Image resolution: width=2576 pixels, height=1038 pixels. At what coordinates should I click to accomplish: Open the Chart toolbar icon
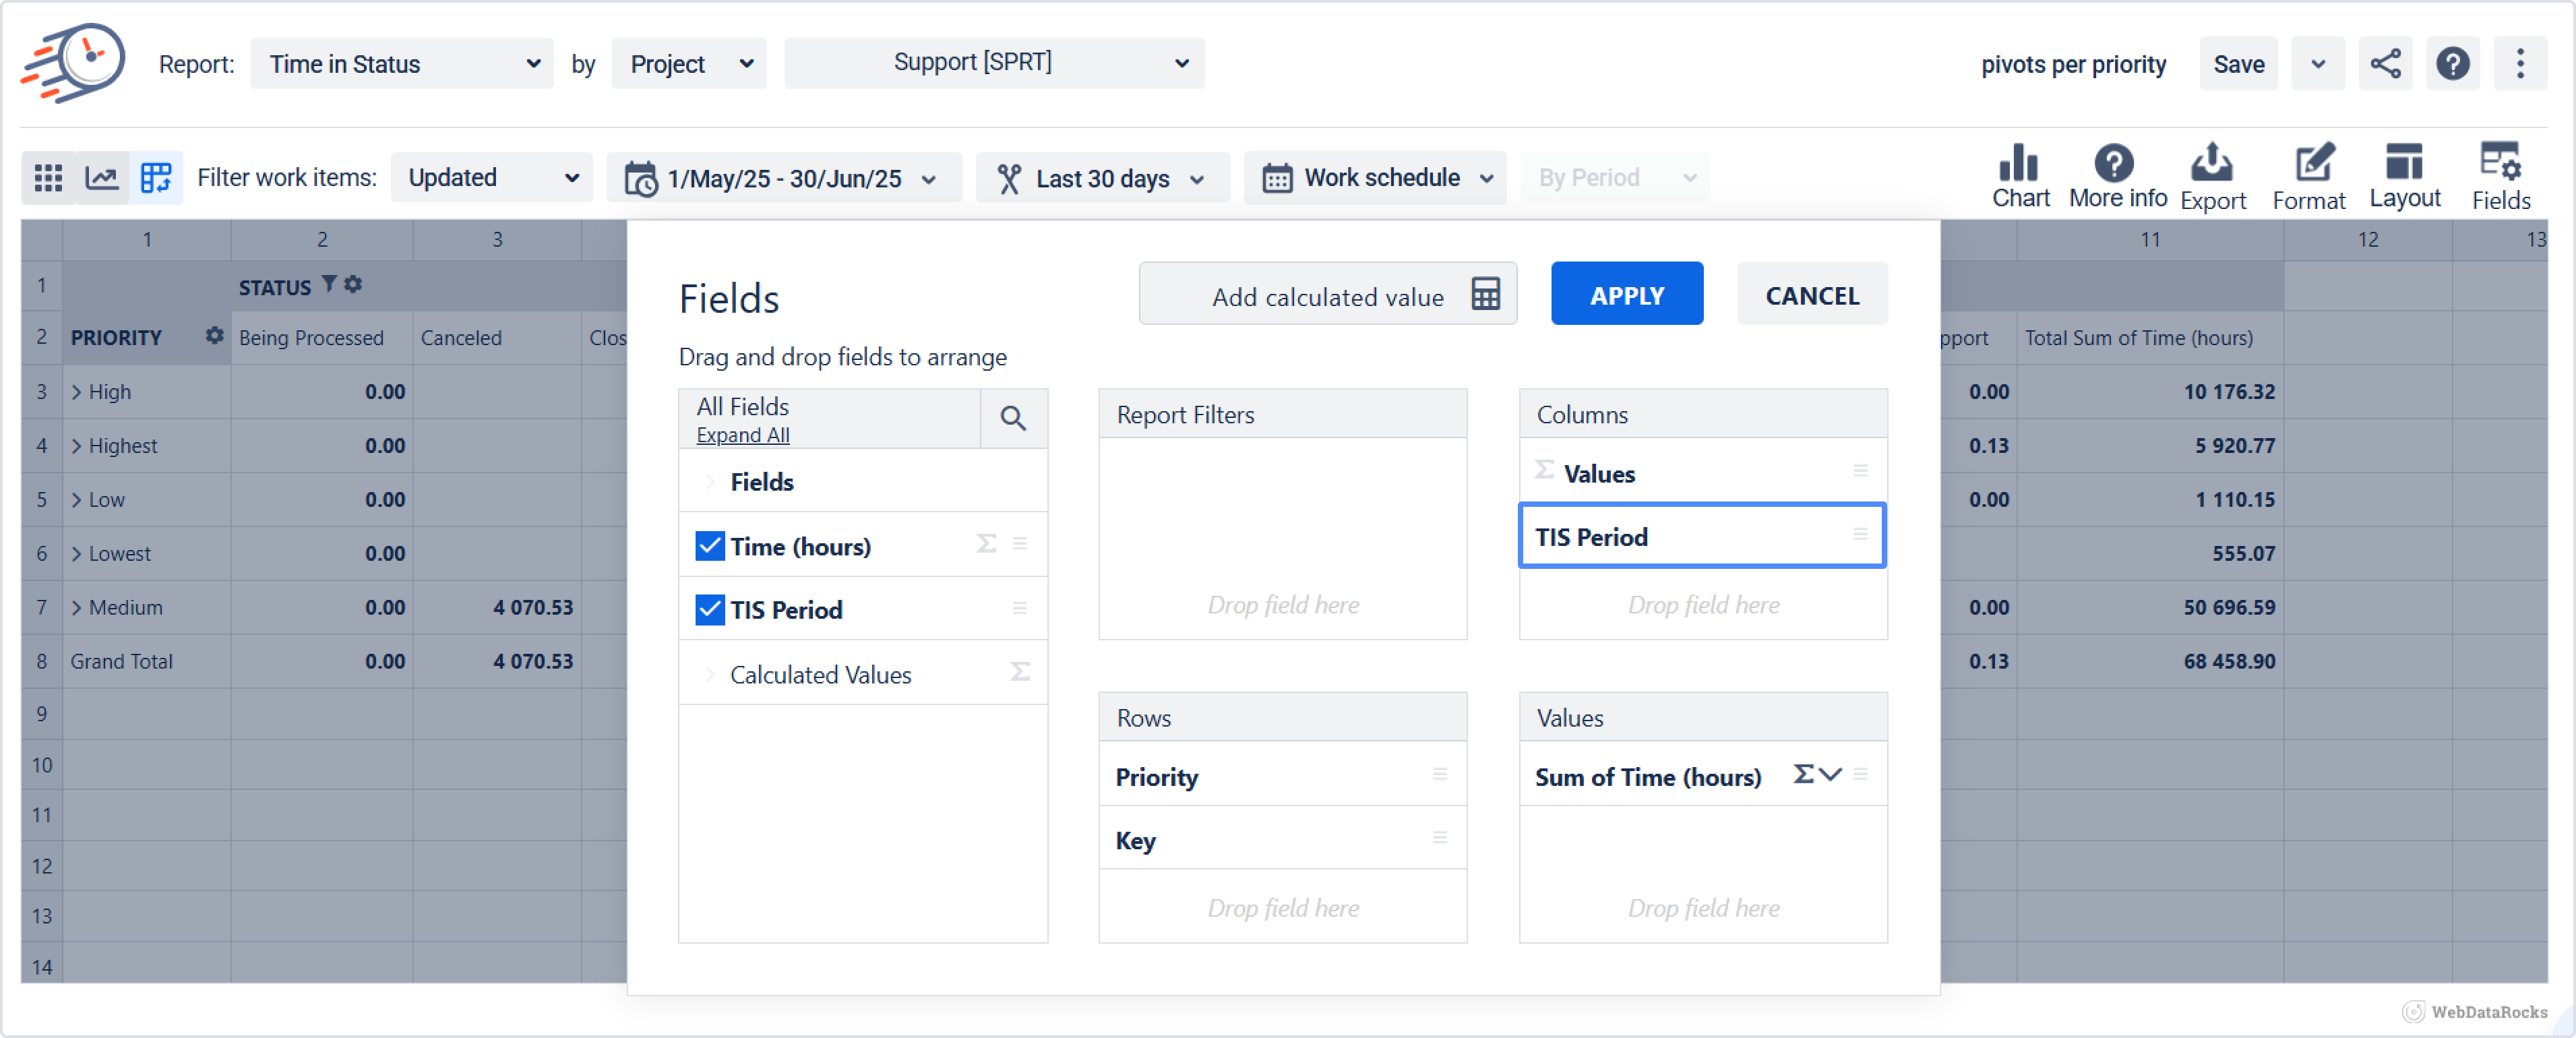coord(2020,176)
